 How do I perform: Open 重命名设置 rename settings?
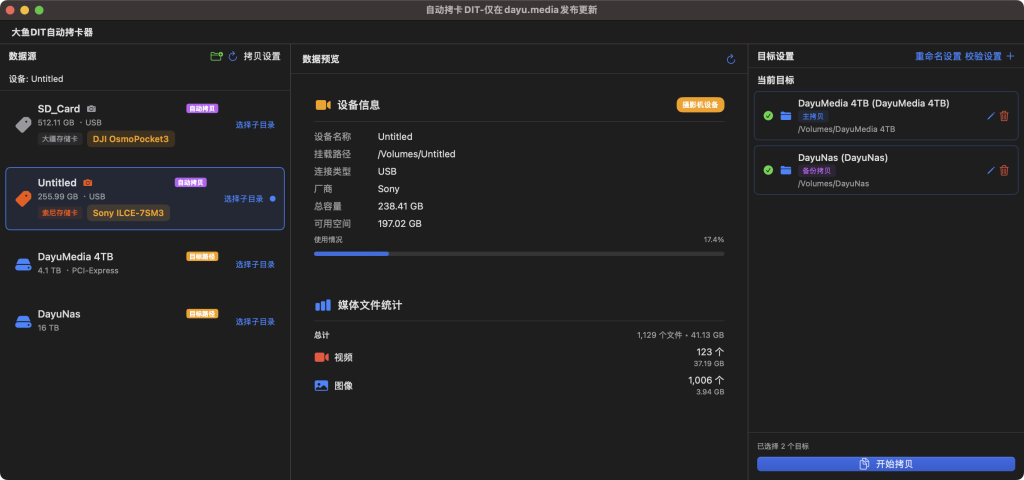937,57
